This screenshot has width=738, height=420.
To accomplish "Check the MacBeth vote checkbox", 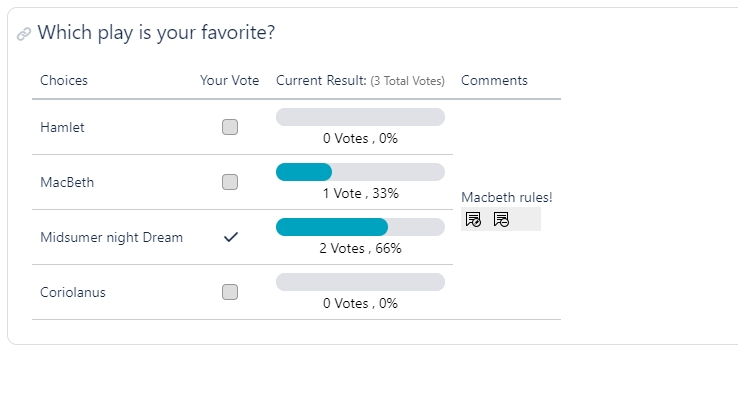I will point(230,182).
